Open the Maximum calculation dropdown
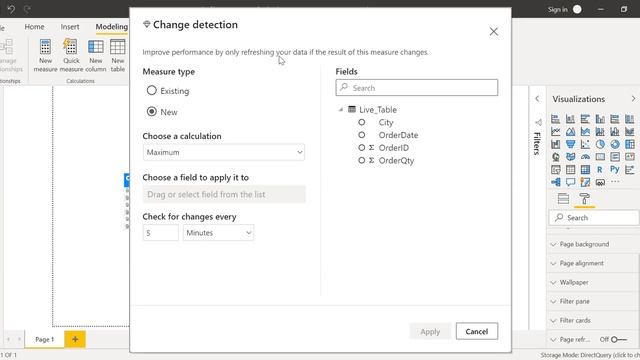The width and height of the screenshot is (640, 360). tap(224, 152)
